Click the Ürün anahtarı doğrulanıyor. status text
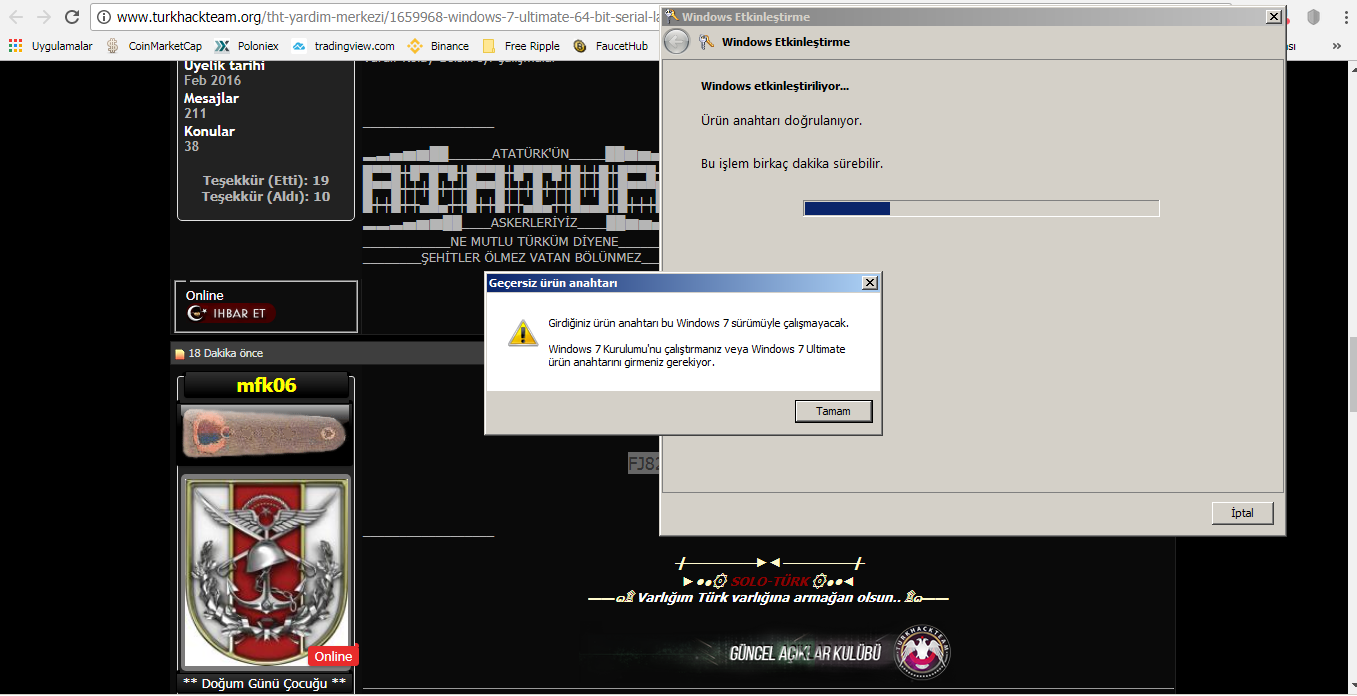Viewport: 1357px width, 696px height. 781,121
